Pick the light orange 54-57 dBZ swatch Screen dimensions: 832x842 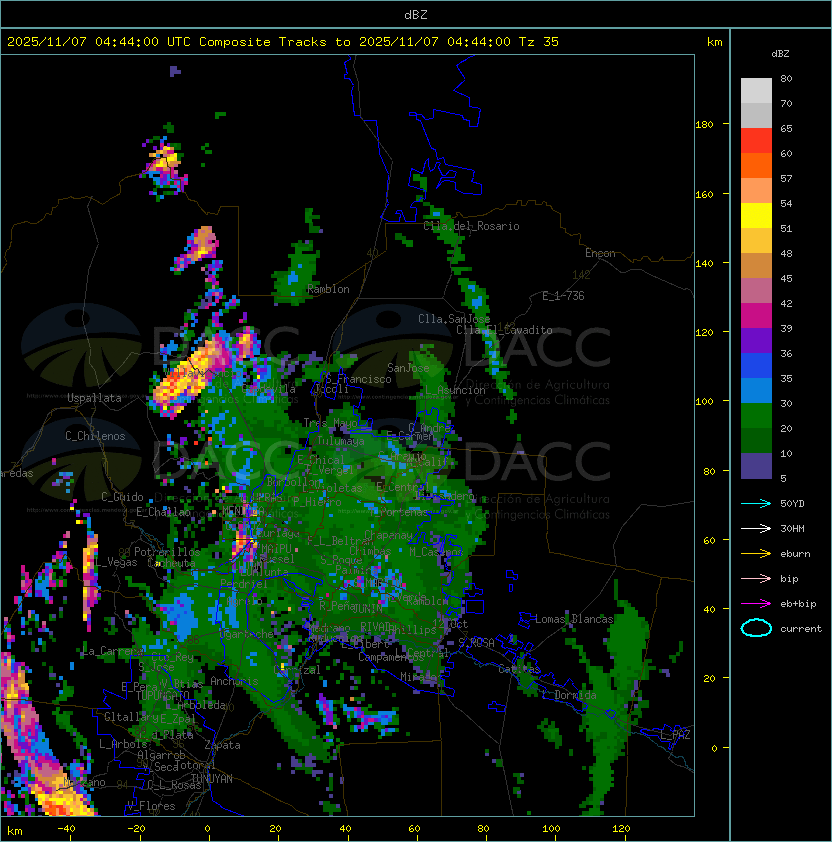point(756,191)
